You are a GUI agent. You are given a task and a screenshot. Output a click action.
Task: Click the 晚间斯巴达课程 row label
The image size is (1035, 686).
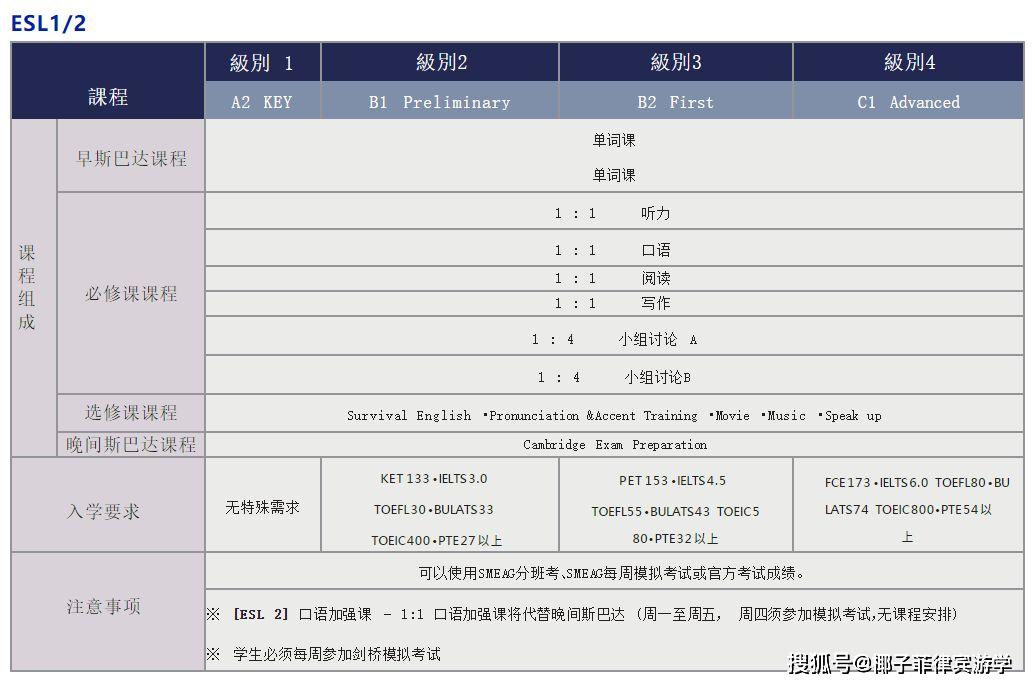[131, 444]
